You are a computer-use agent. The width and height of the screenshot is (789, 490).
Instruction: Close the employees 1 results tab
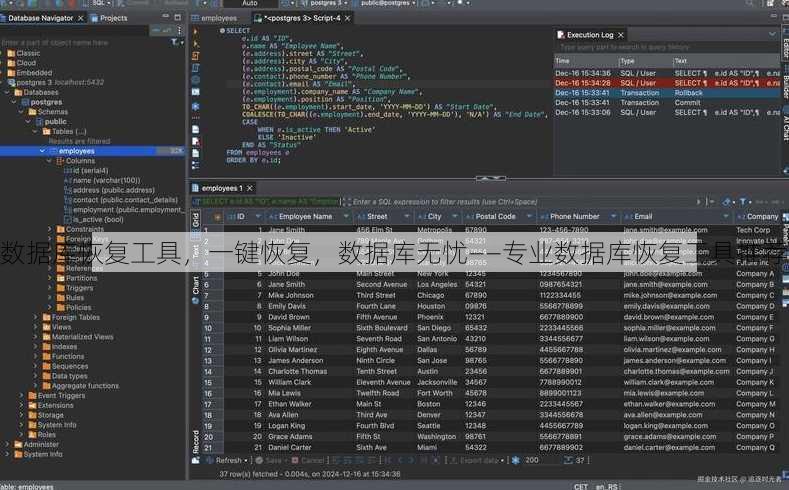click(250, 188)
